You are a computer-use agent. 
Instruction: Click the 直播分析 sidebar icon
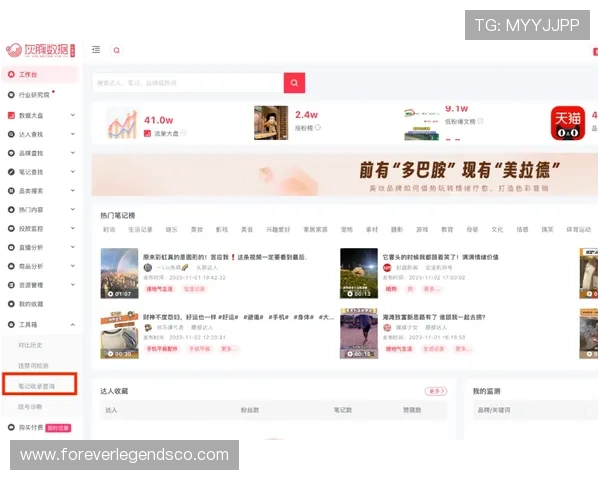[11, 247]
